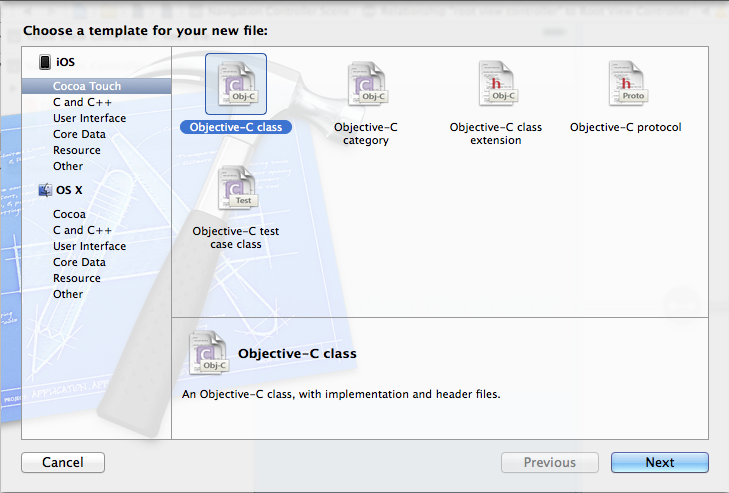This screenshot has height=493, width=729.
Task: Select Cocoa under OS X
Action: [x=96, y=214]
